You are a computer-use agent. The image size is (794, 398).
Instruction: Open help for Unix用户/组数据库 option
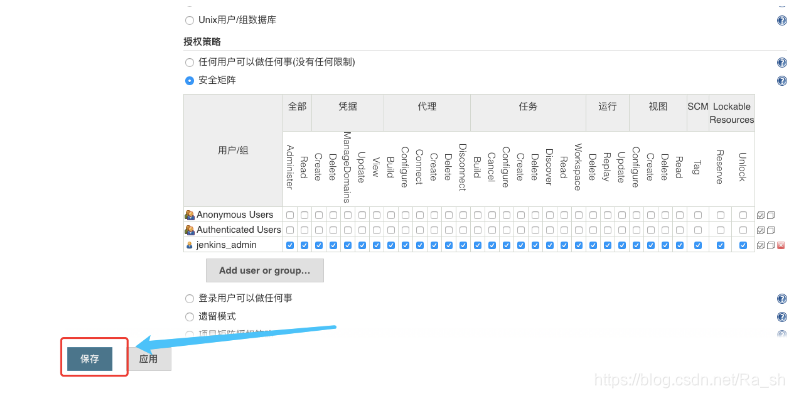[x=781, y=20]
